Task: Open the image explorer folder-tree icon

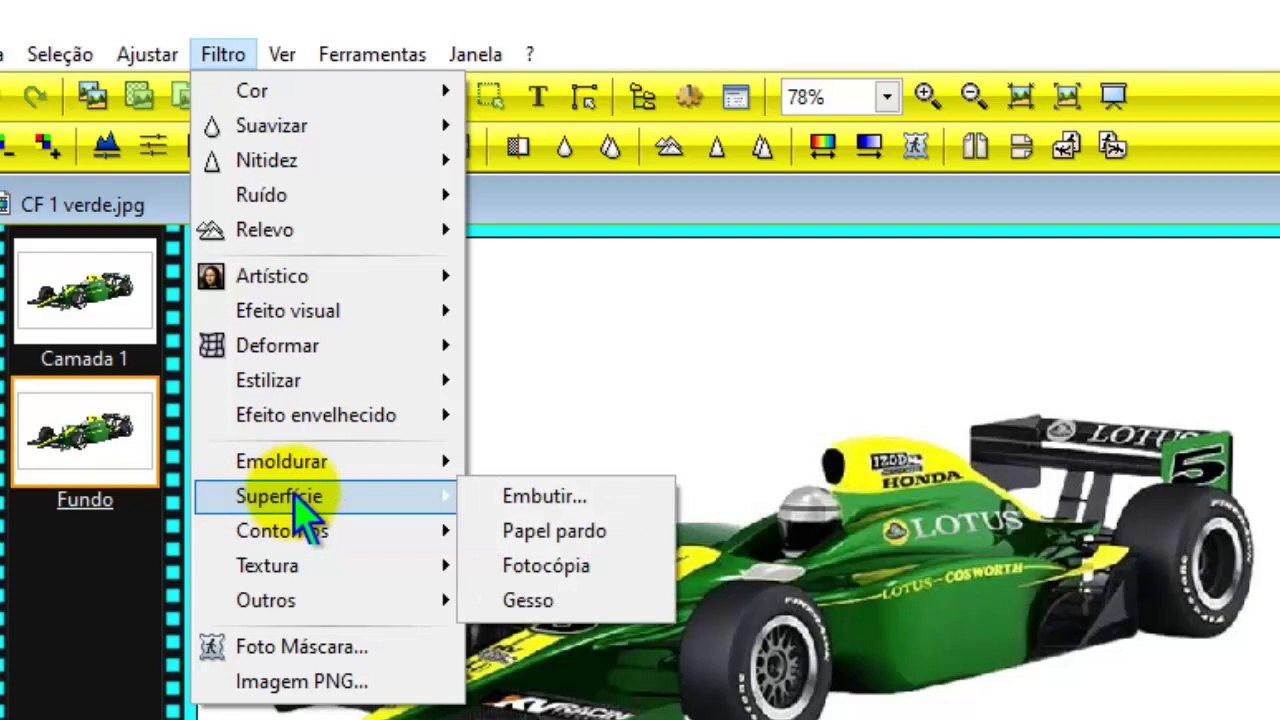Action: 642,97
